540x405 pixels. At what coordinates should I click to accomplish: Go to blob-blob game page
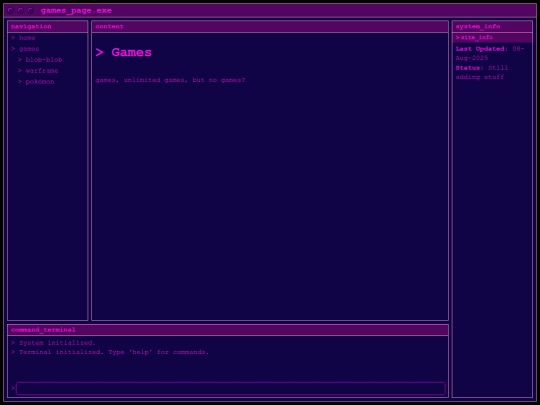pos(44,60)
